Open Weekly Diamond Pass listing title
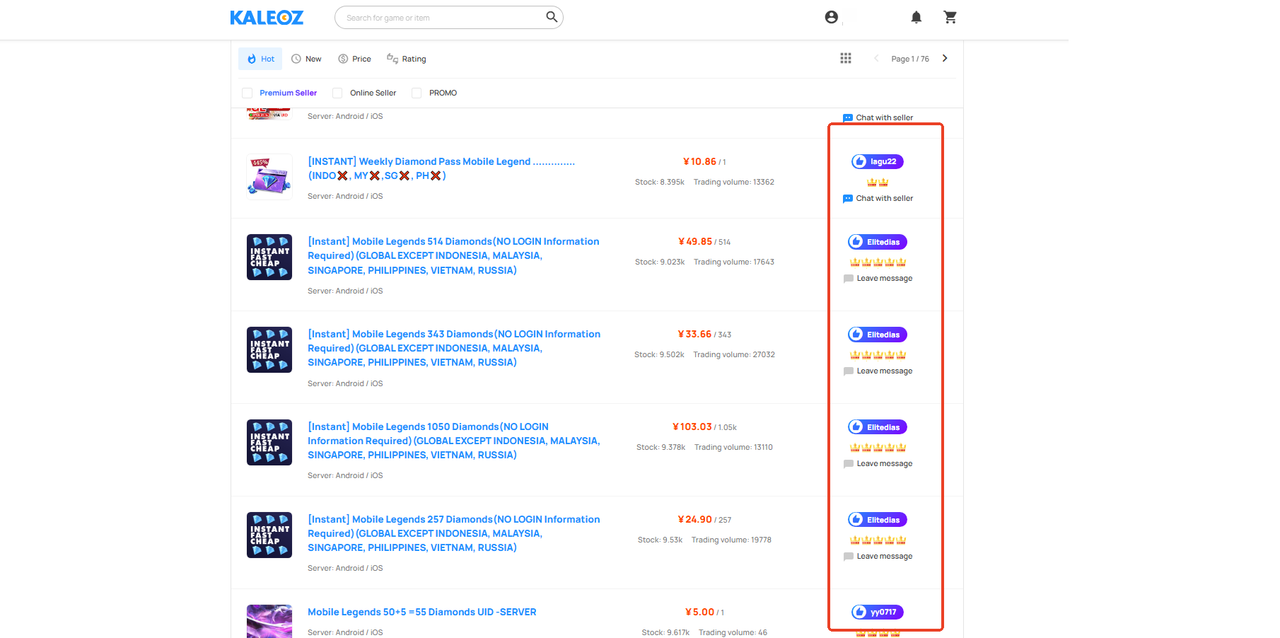This screenshot has width=1280, height=638. (x=441, y=168)
